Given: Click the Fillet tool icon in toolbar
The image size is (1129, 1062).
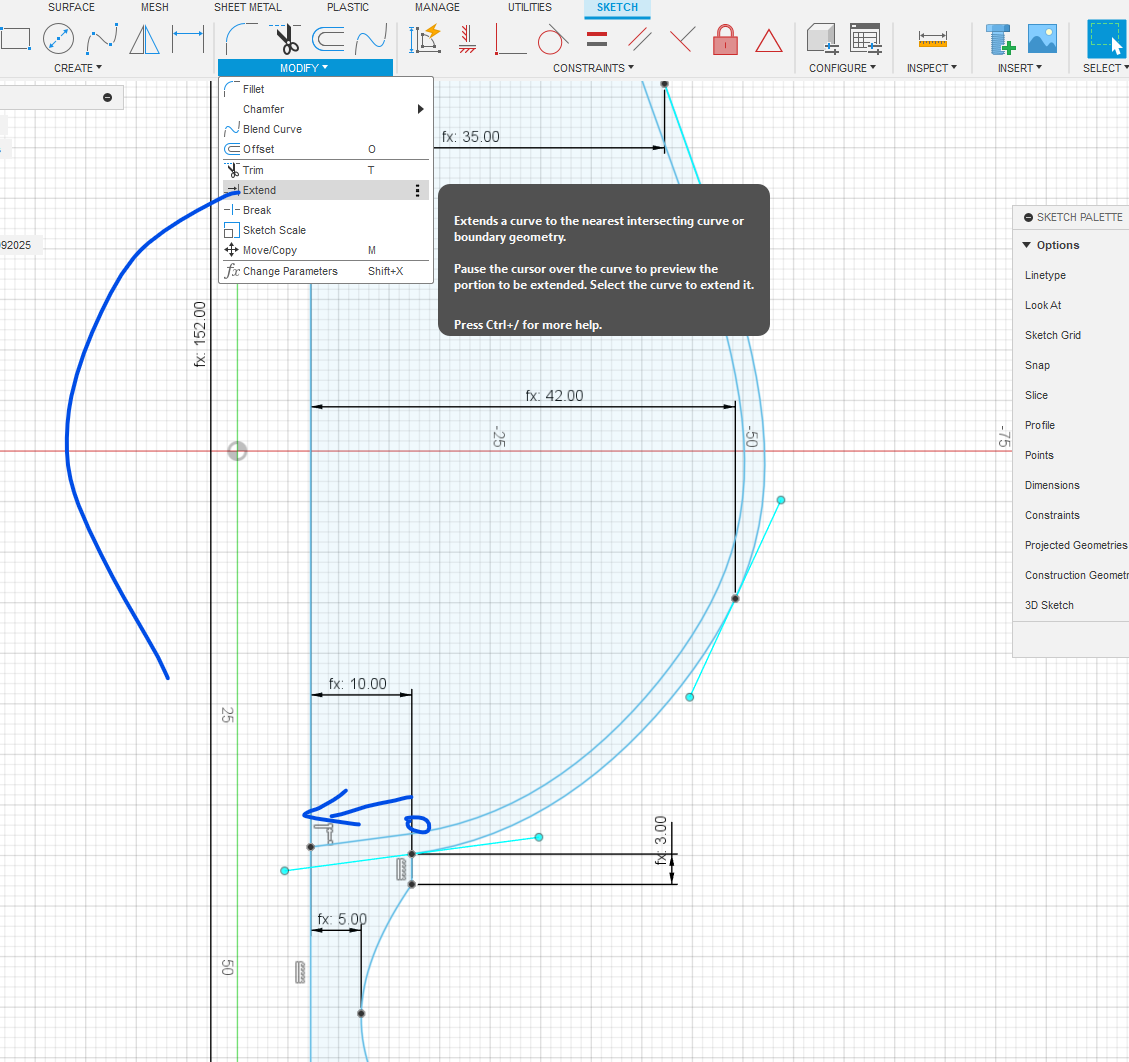Looking at the screenshot, I should coord(241,40).
